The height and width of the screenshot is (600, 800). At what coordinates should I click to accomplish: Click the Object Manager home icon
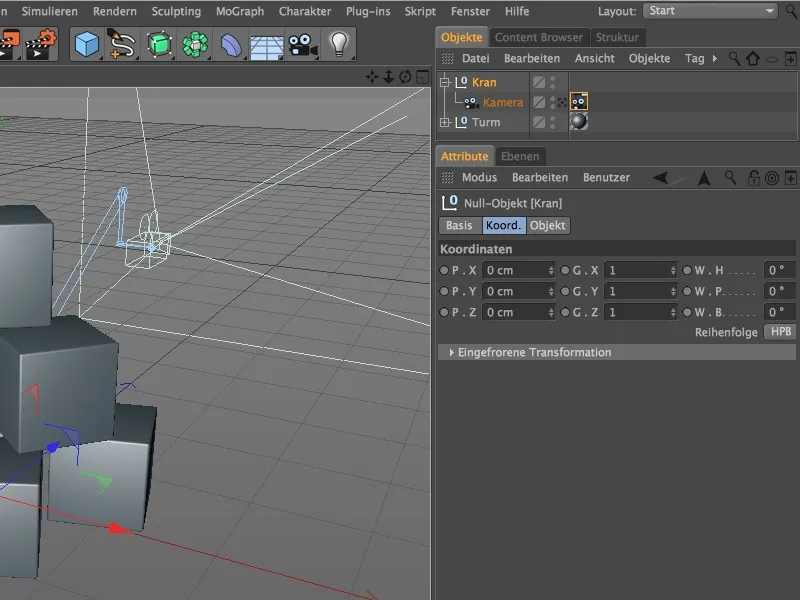coord(753,59)
